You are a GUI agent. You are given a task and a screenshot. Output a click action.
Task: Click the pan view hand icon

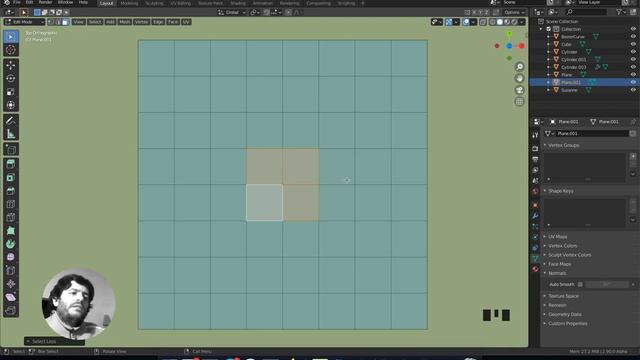[x=519, y=78]
